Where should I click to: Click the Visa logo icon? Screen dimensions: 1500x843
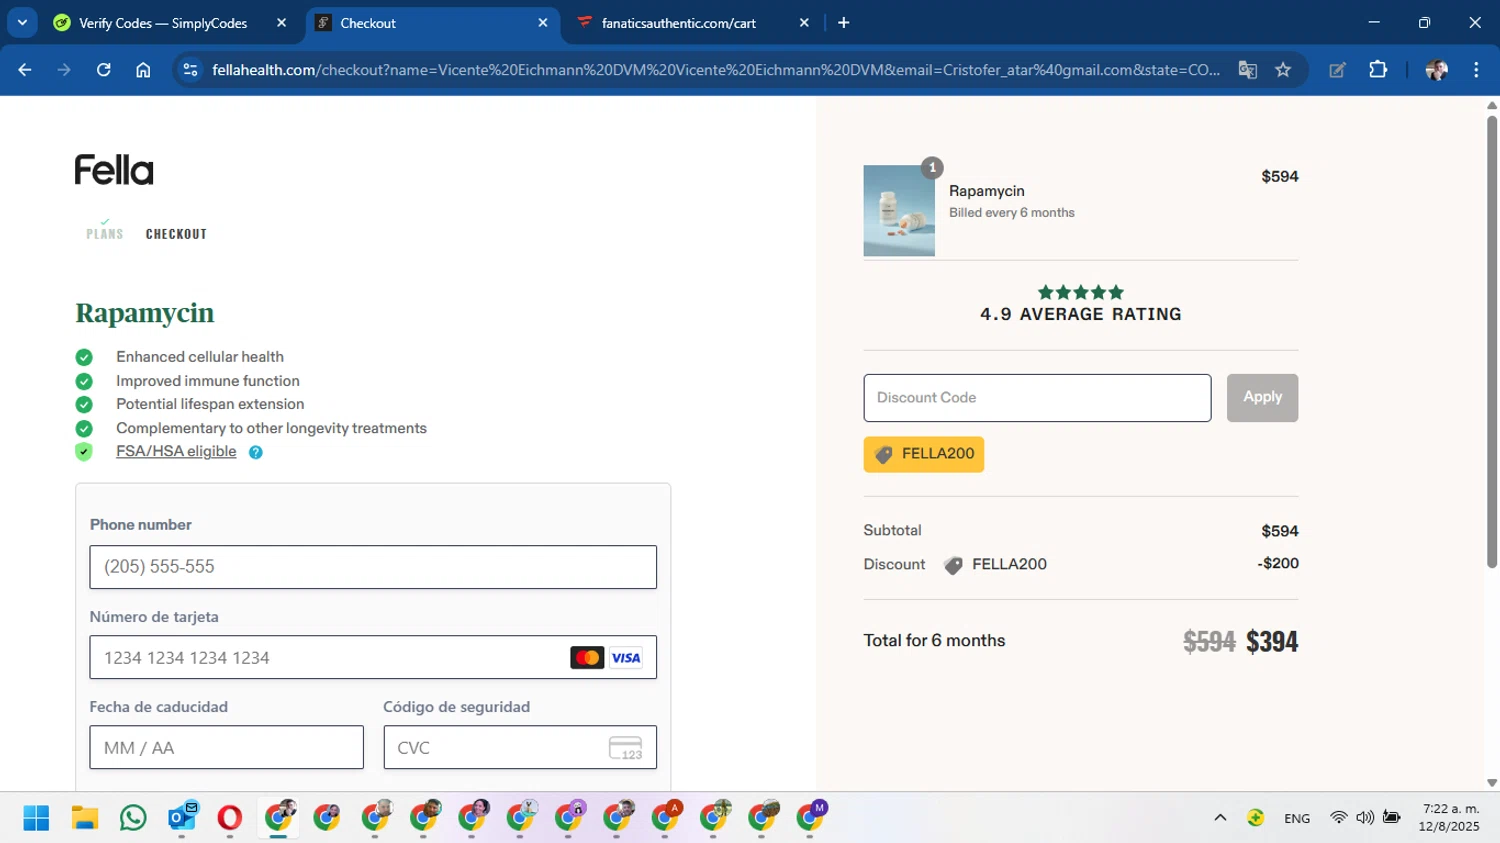626,657
